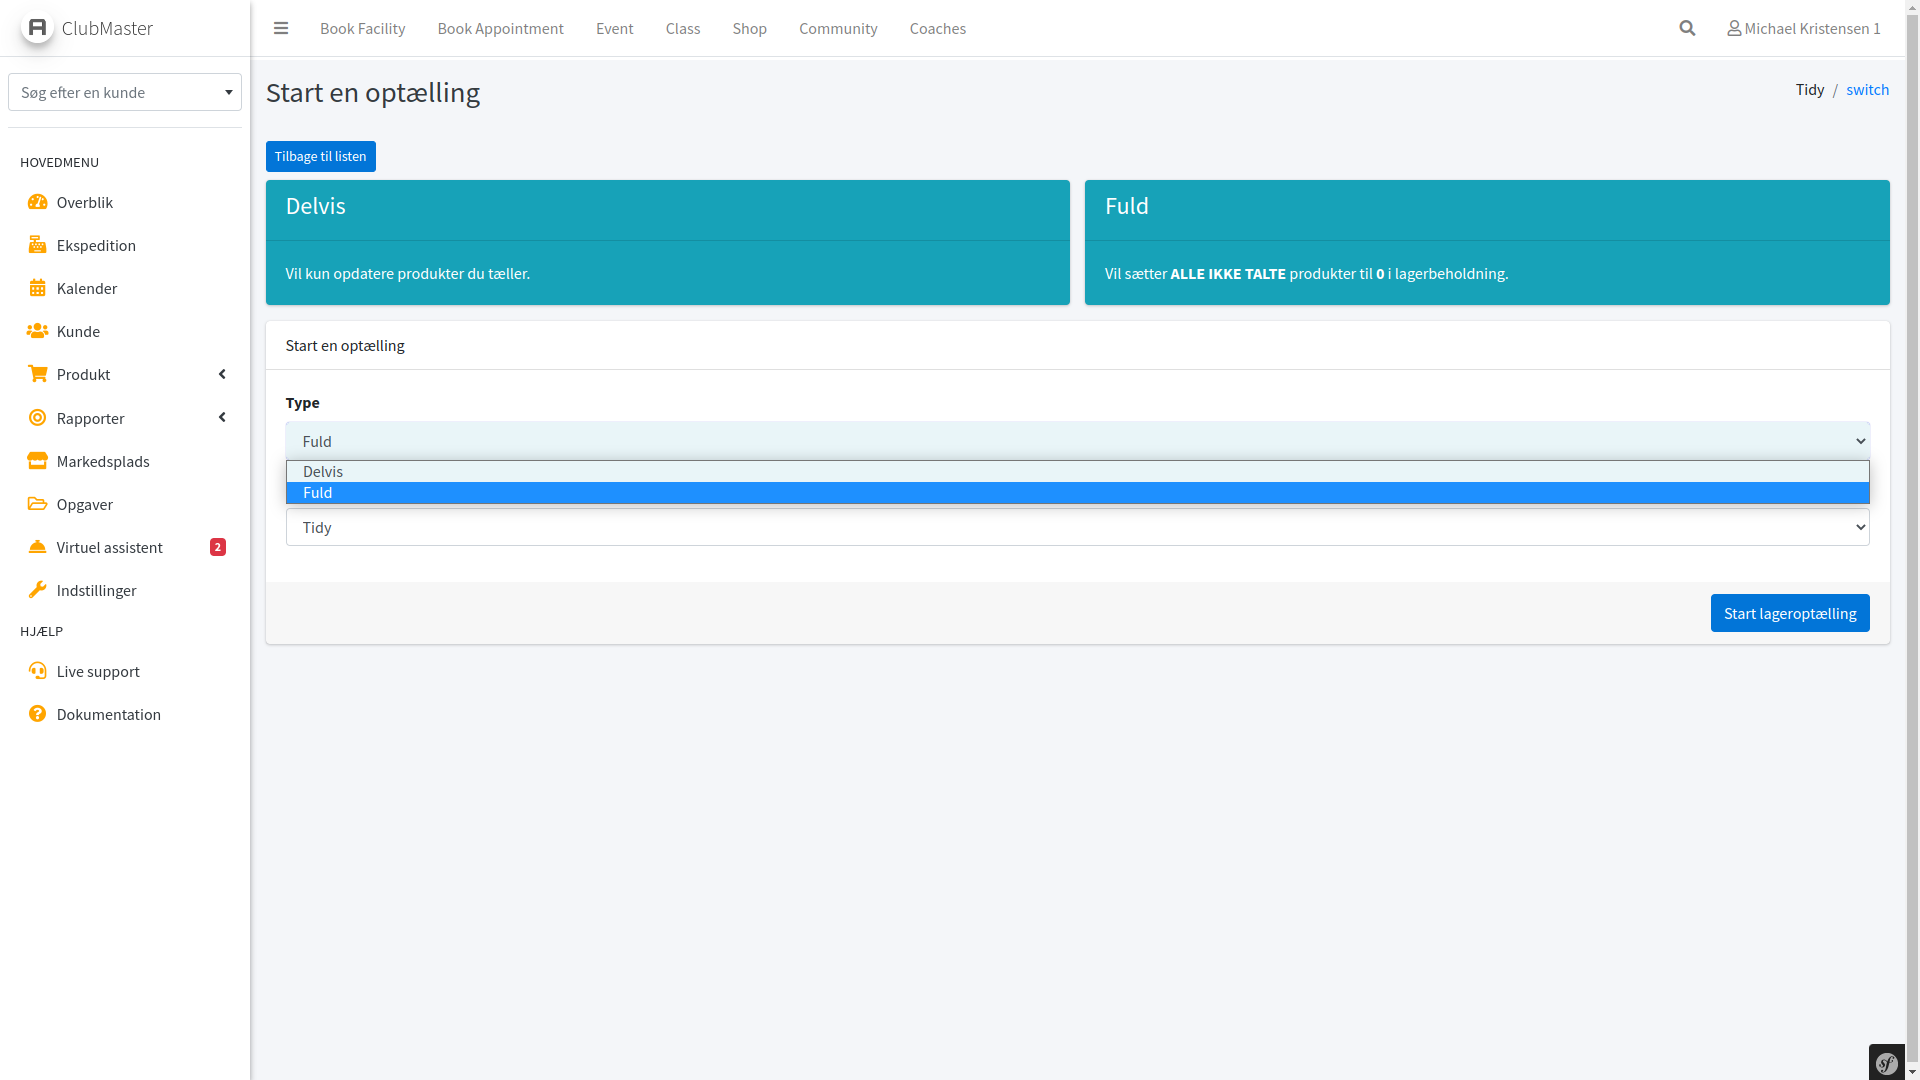Click the Ekspedition cash register icon
Screen dimensions: 1920x1080
pyautogui.click(x=37, y=245)
